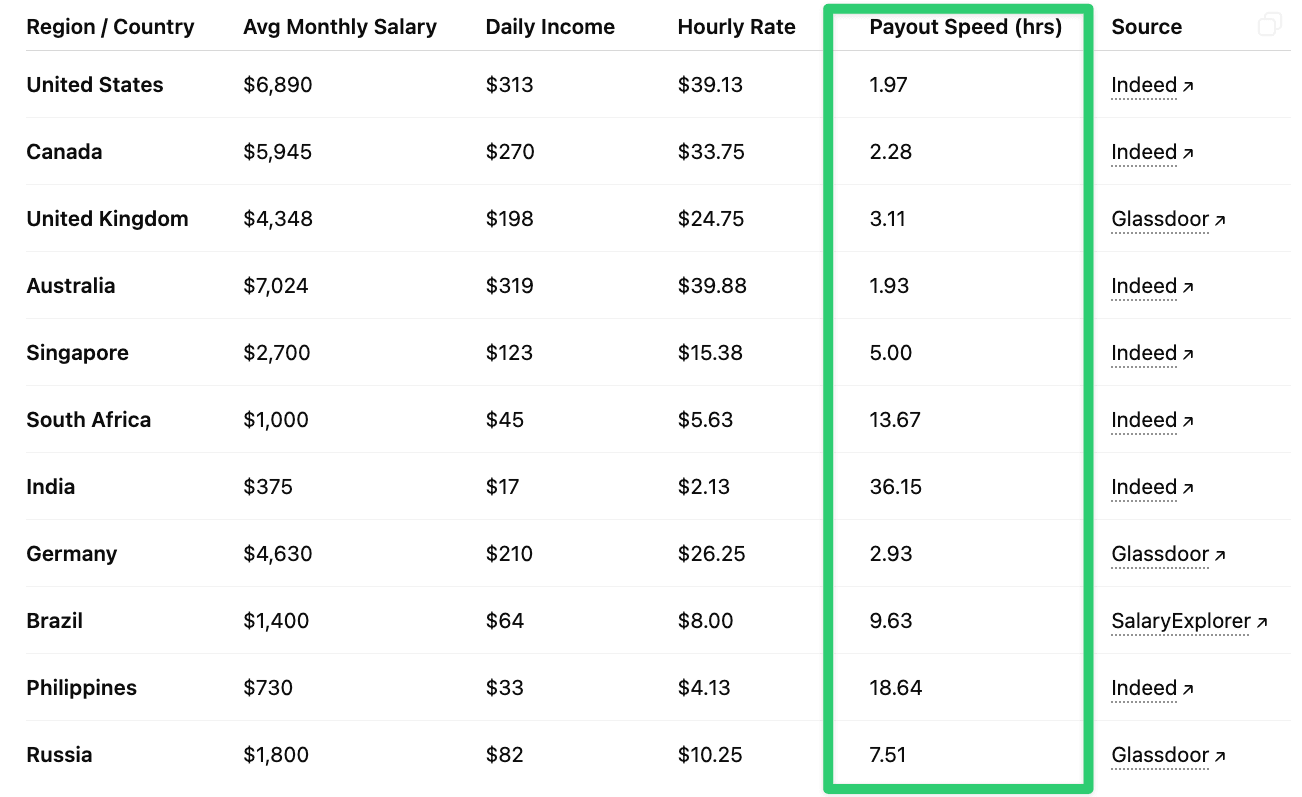The width and height of the screenshot is (1302, 797).
Task: Click the Avg Monthly Salary column header
Action: point(340,27)
